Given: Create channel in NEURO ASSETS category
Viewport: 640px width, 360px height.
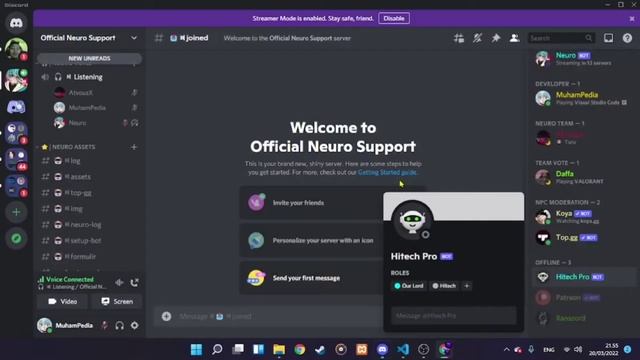Looking at the screenshot, I should point(134,147).
